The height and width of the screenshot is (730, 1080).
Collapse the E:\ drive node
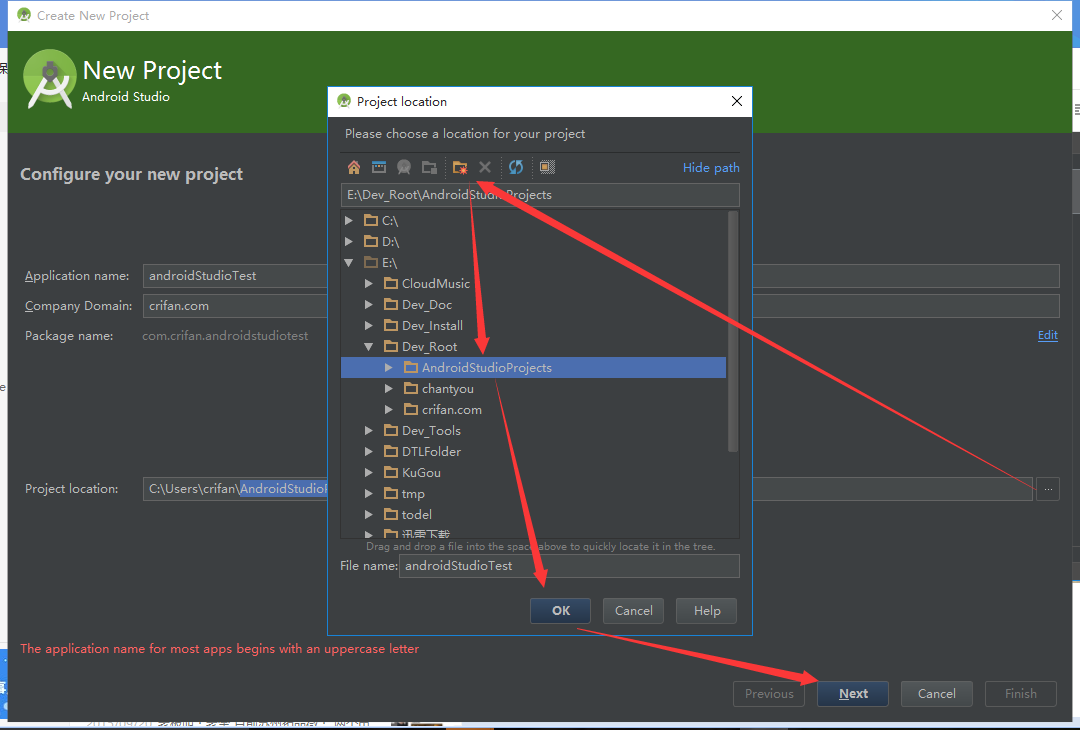[349, 262]
